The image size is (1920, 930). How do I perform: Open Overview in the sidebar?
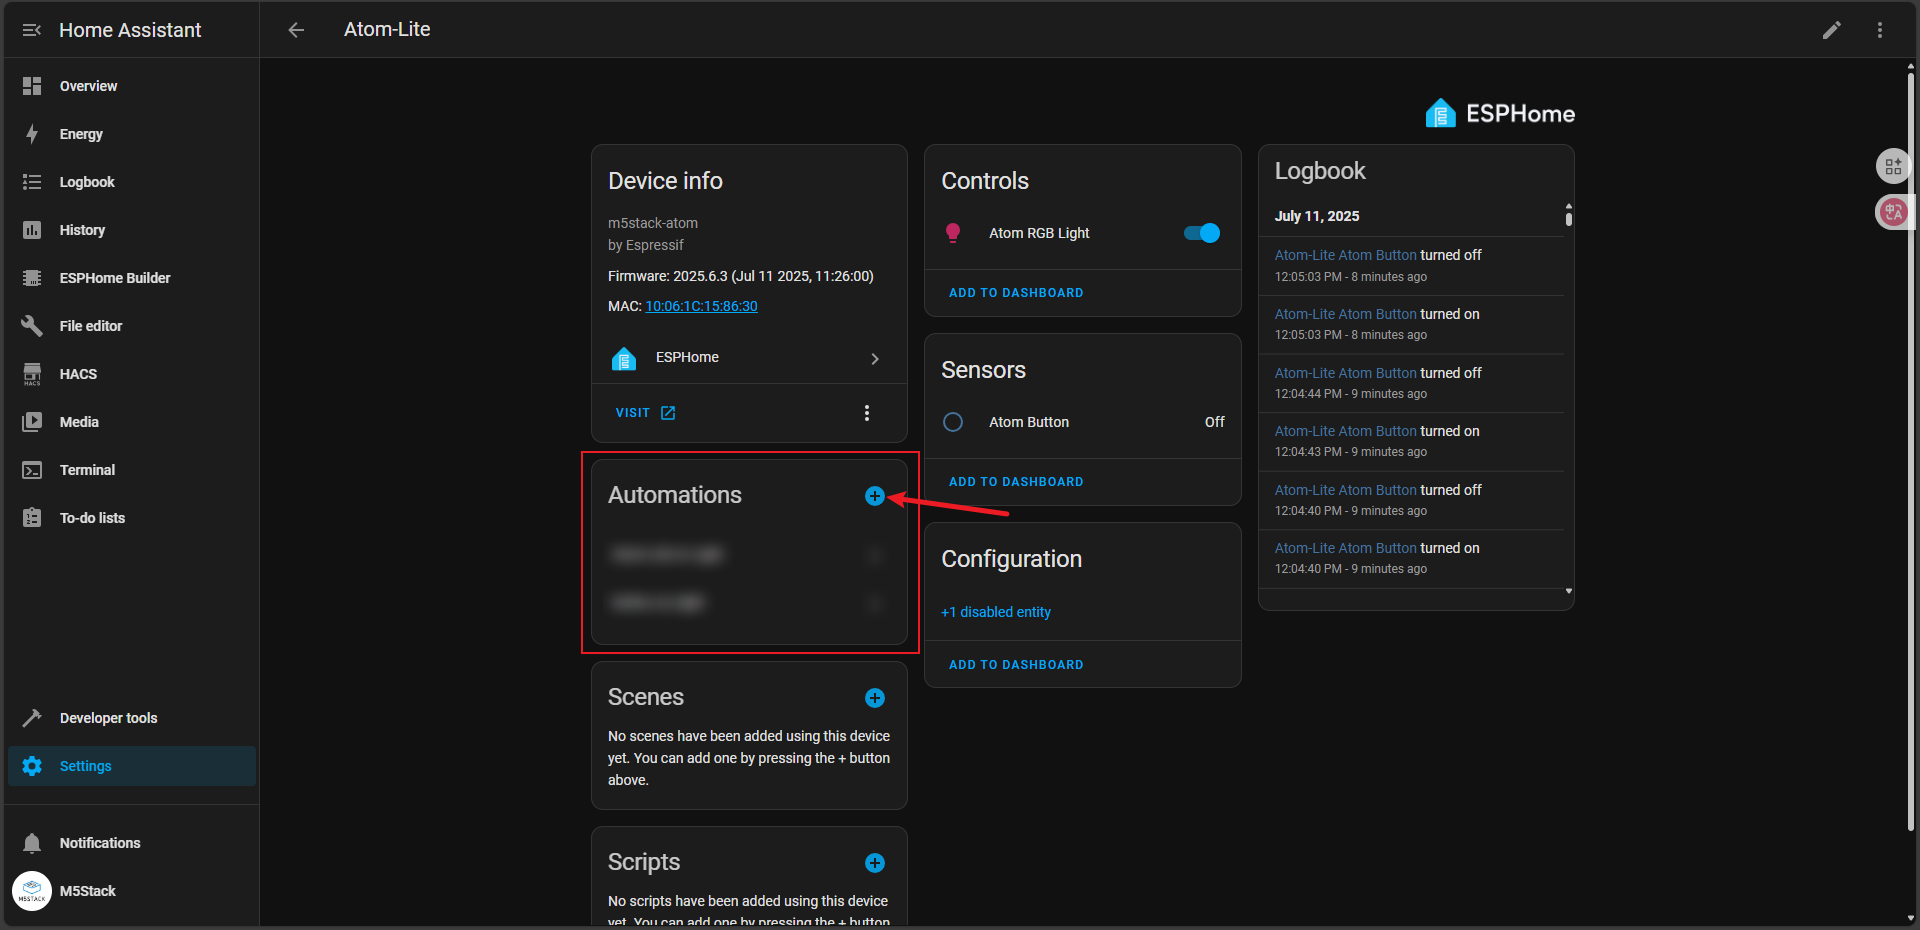(131, 86)
